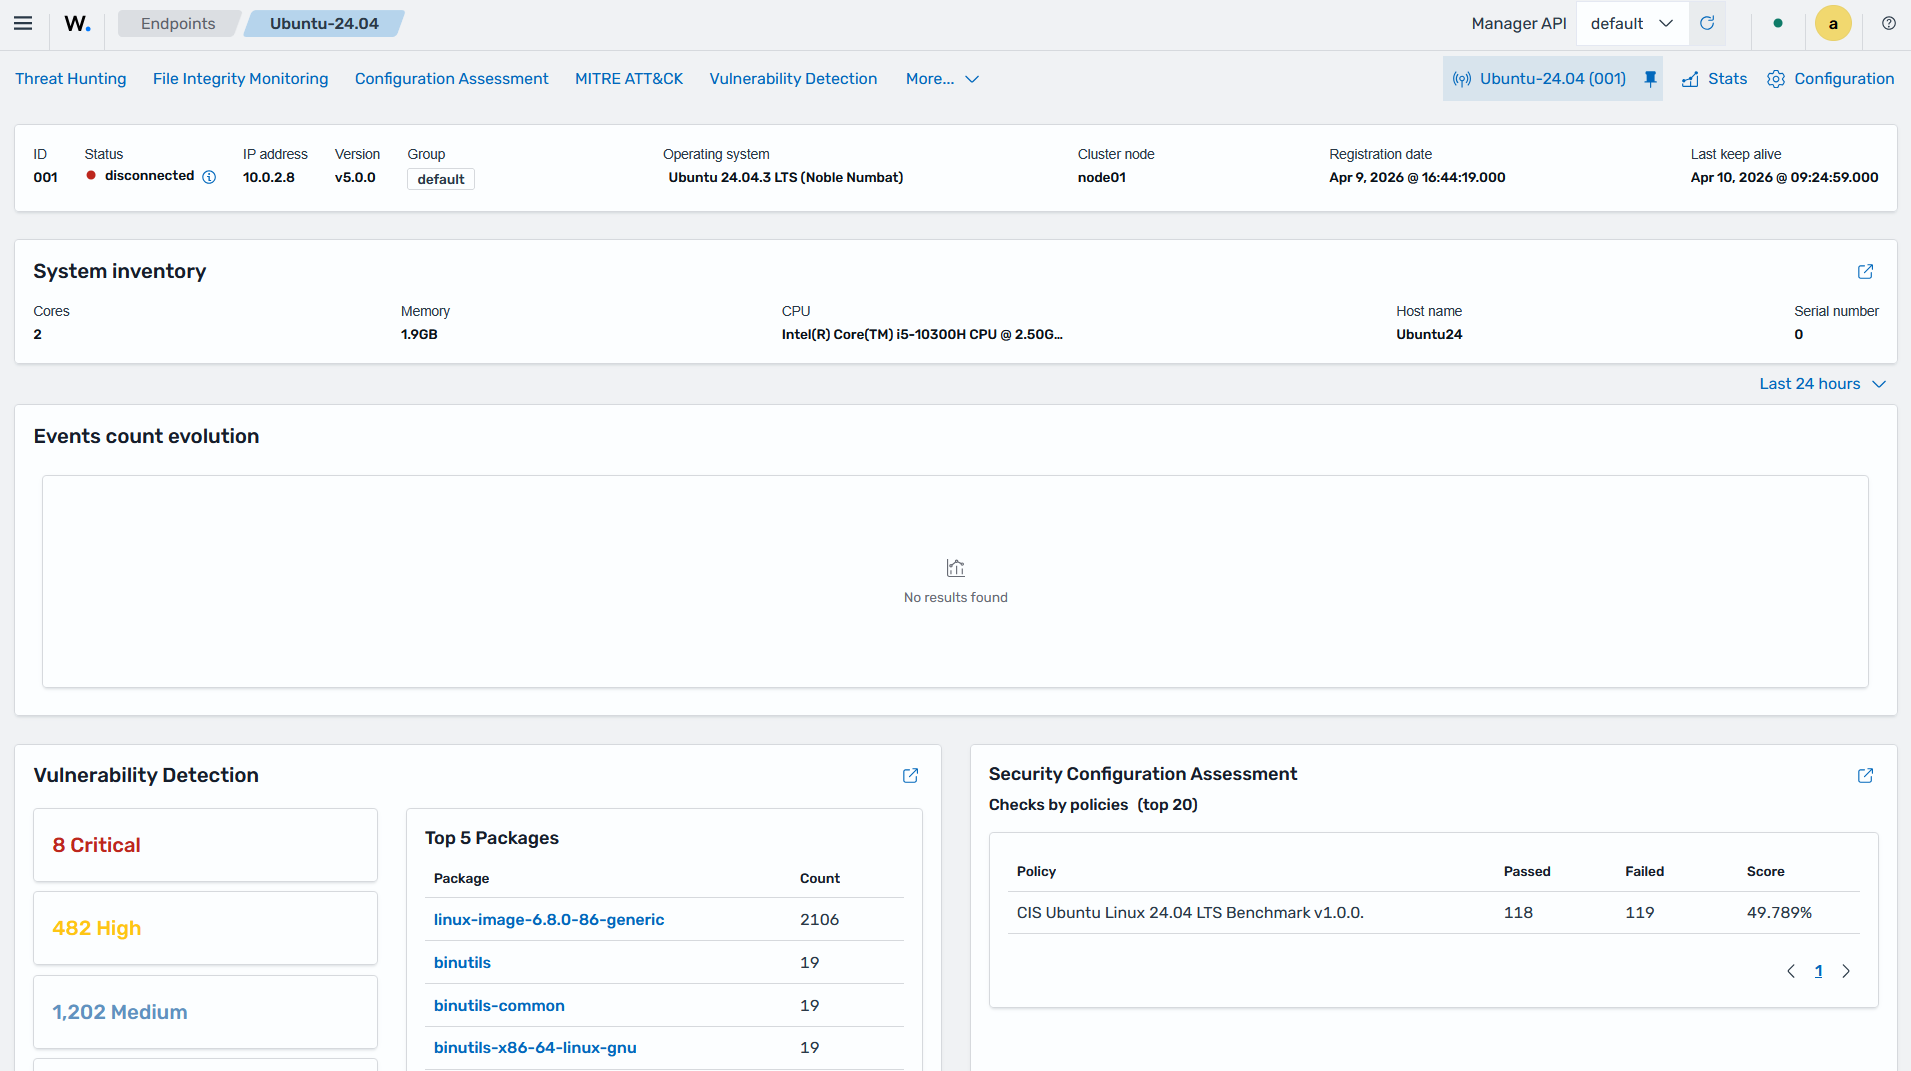
Task: Open binutils-x86-64-linux-gnu package link
Action: coord(535,1047)
